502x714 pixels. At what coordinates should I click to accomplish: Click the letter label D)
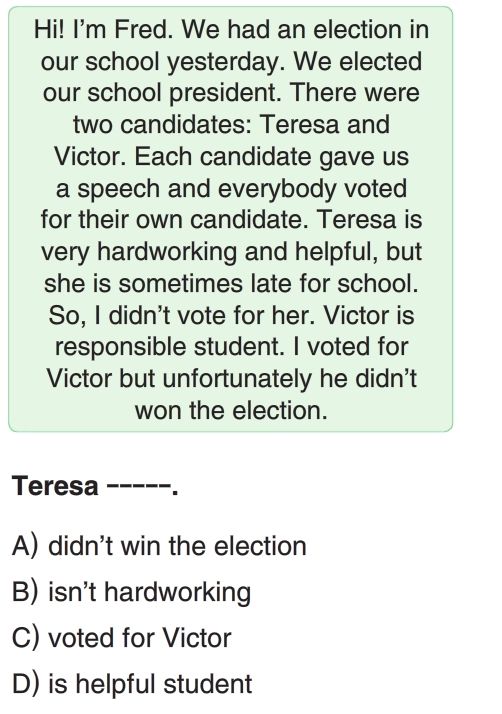26,683
